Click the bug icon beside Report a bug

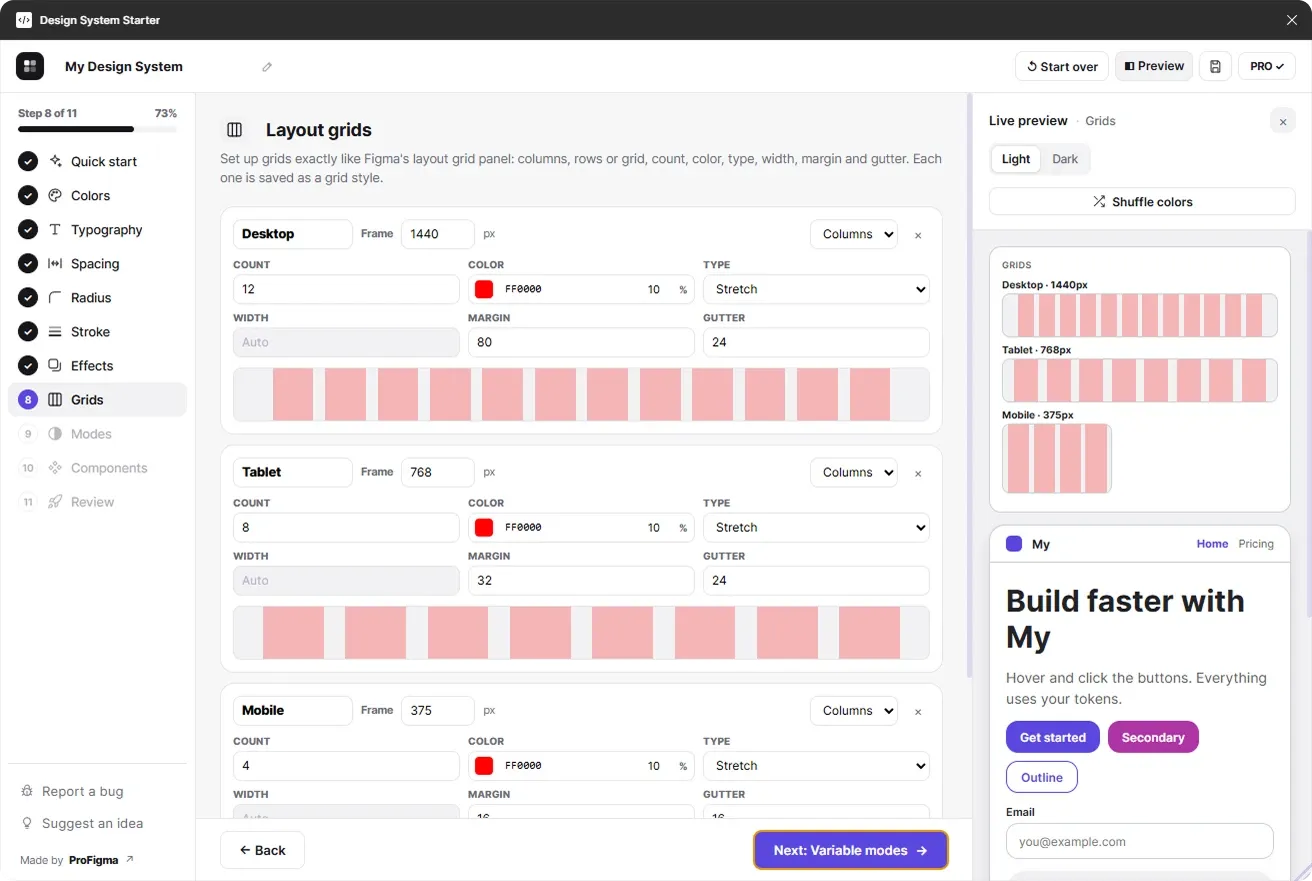(28, 791)
